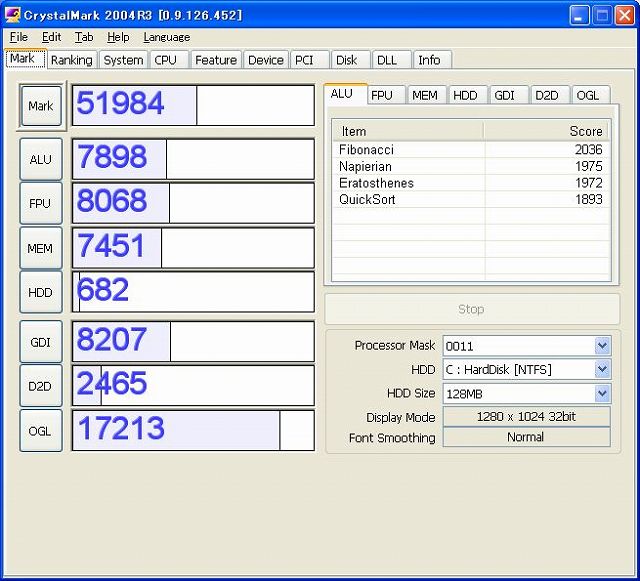Click the ALU score bar 7898
This screenshot has height=581, width=640.
pos(193,159)
